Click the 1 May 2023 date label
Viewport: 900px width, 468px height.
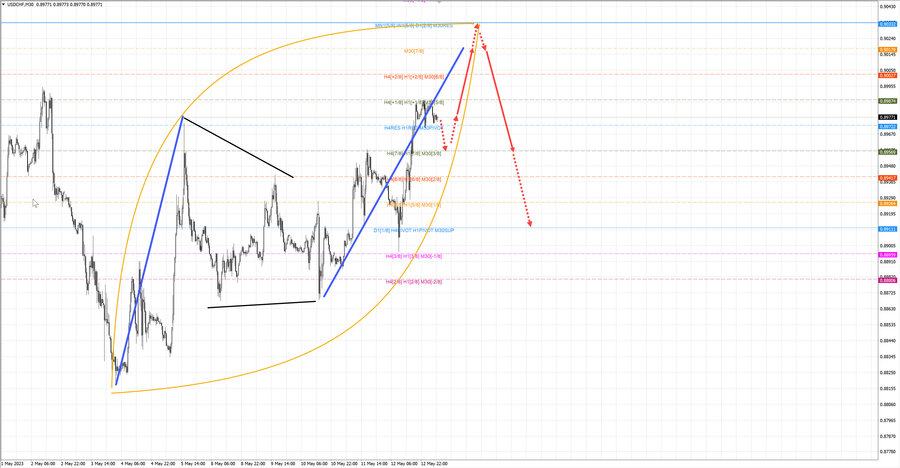point(12,463)
